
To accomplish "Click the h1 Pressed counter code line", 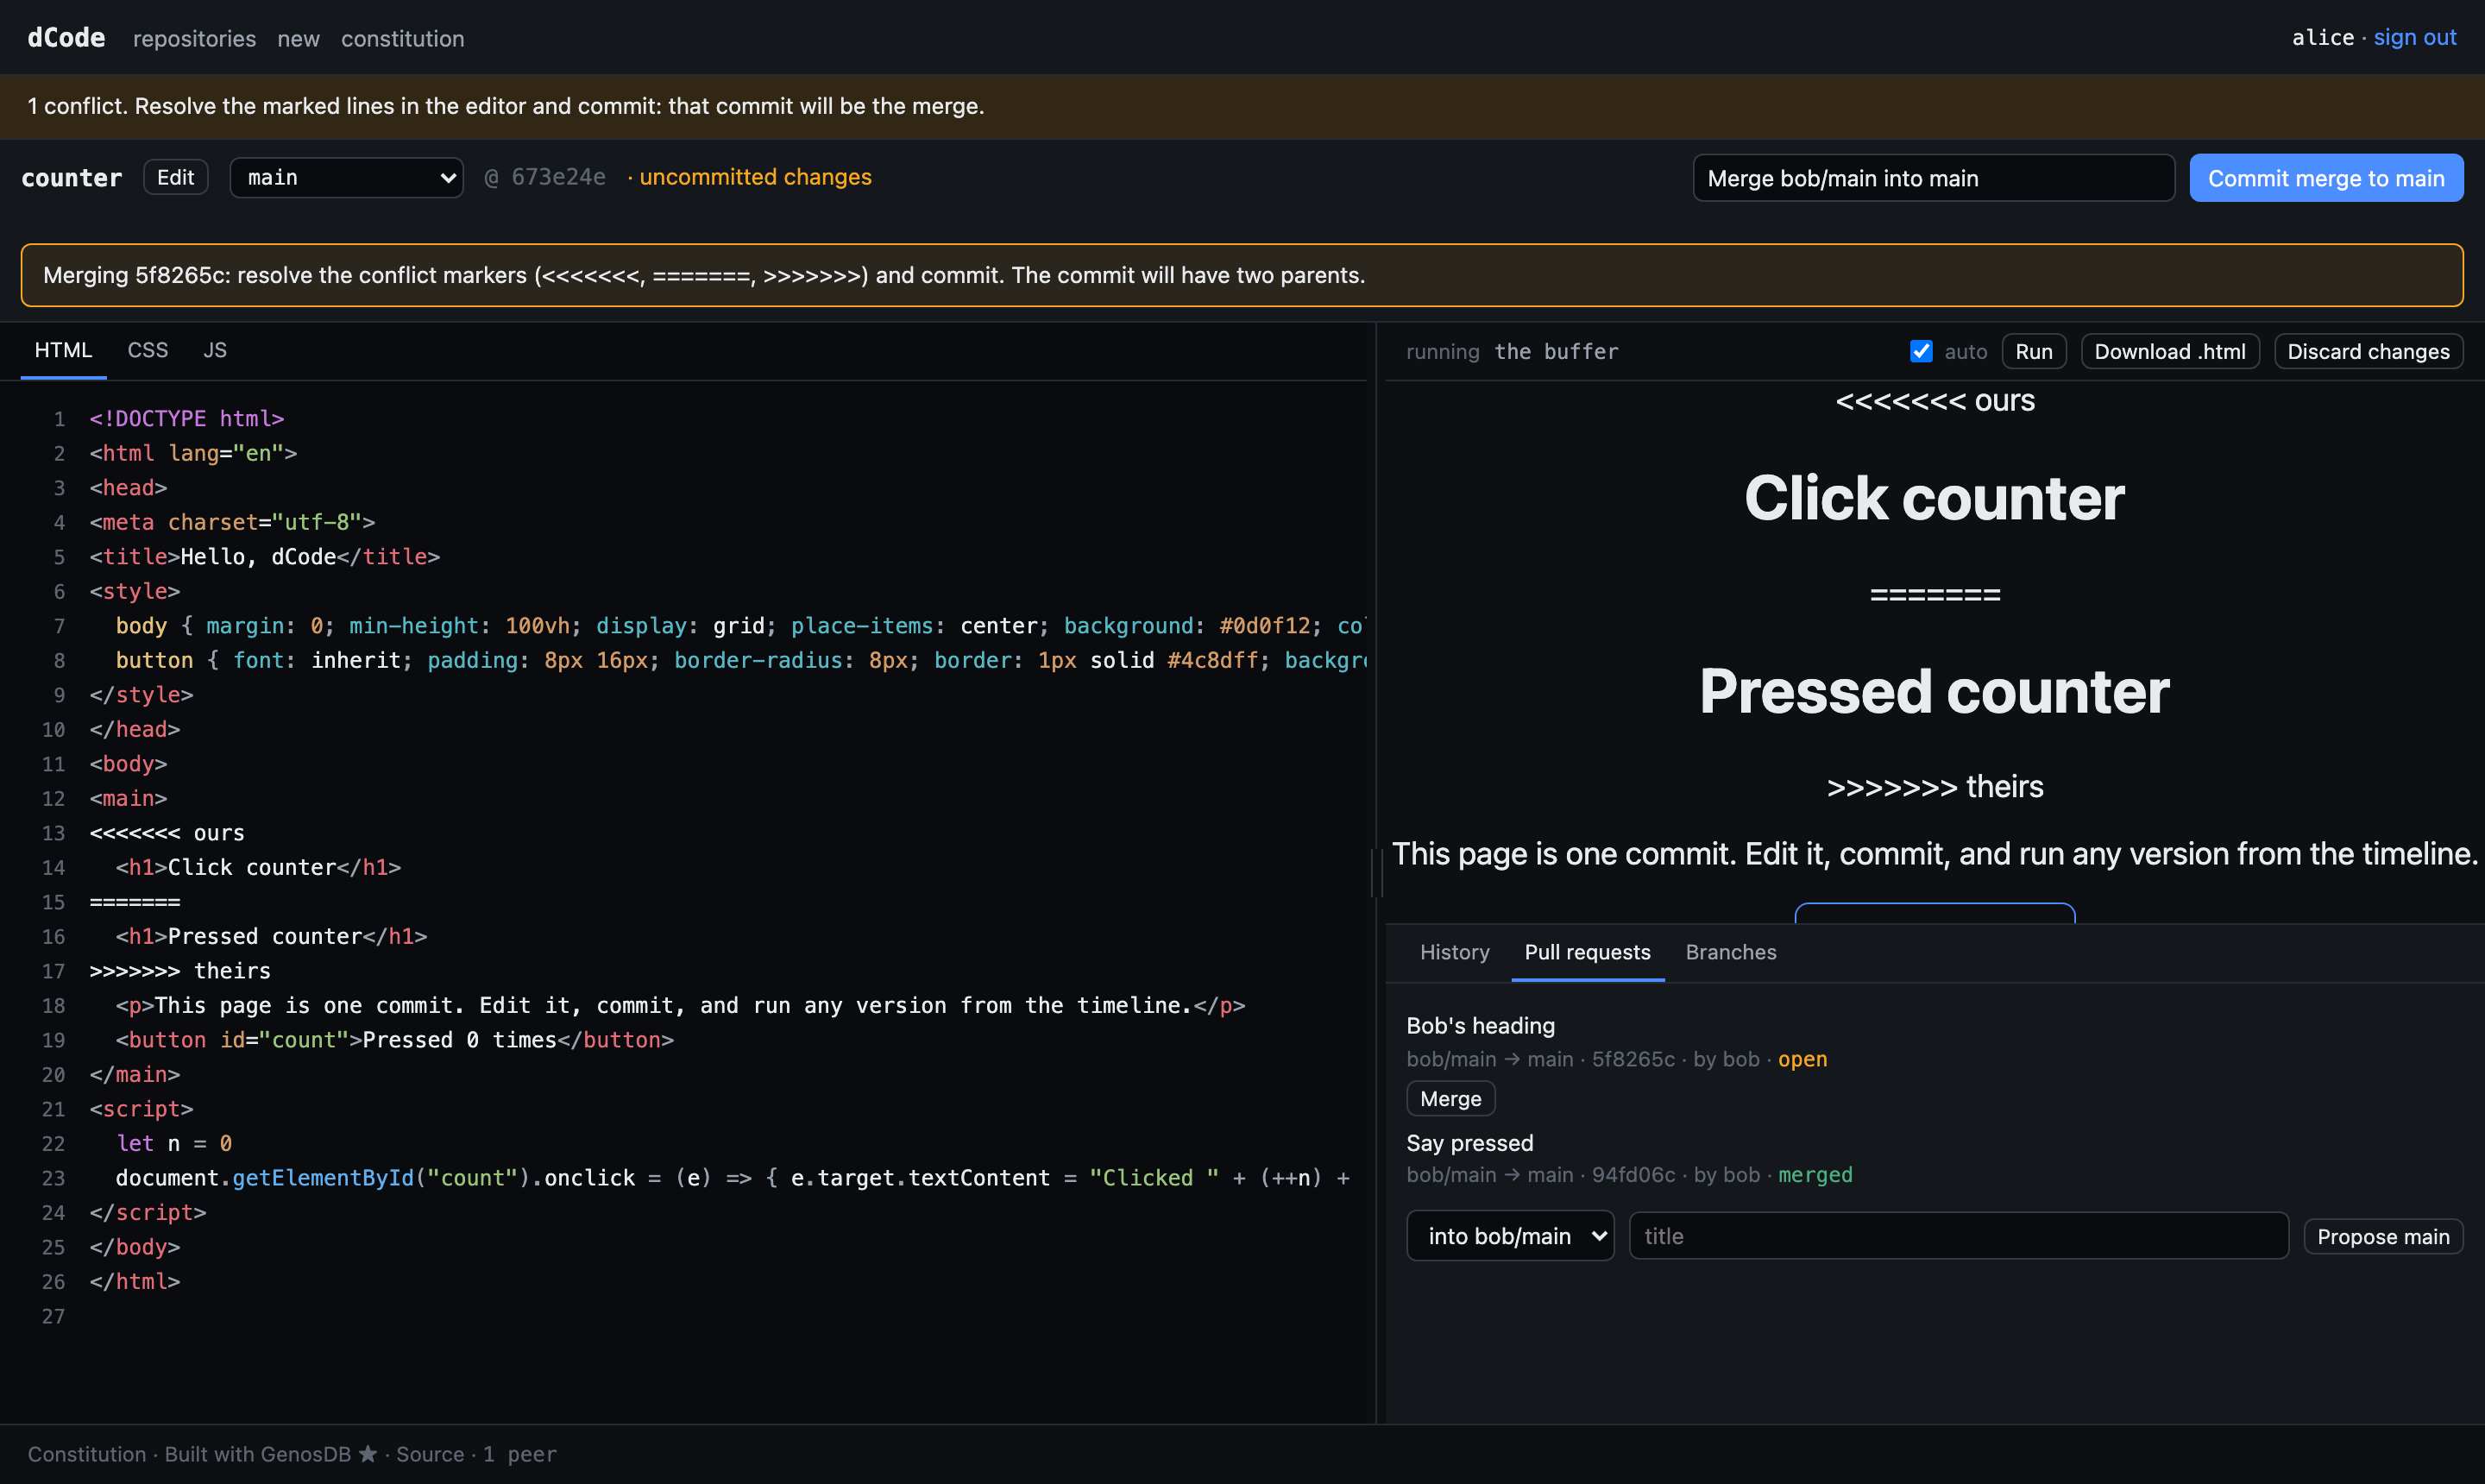I will [271, 936].
